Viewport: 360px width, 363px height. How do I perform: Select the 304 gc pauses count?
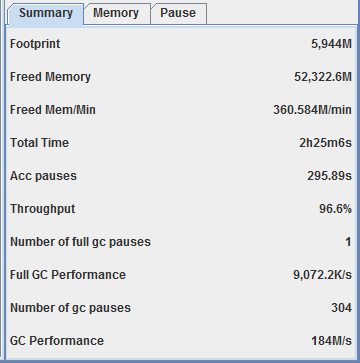pos(341,308)
